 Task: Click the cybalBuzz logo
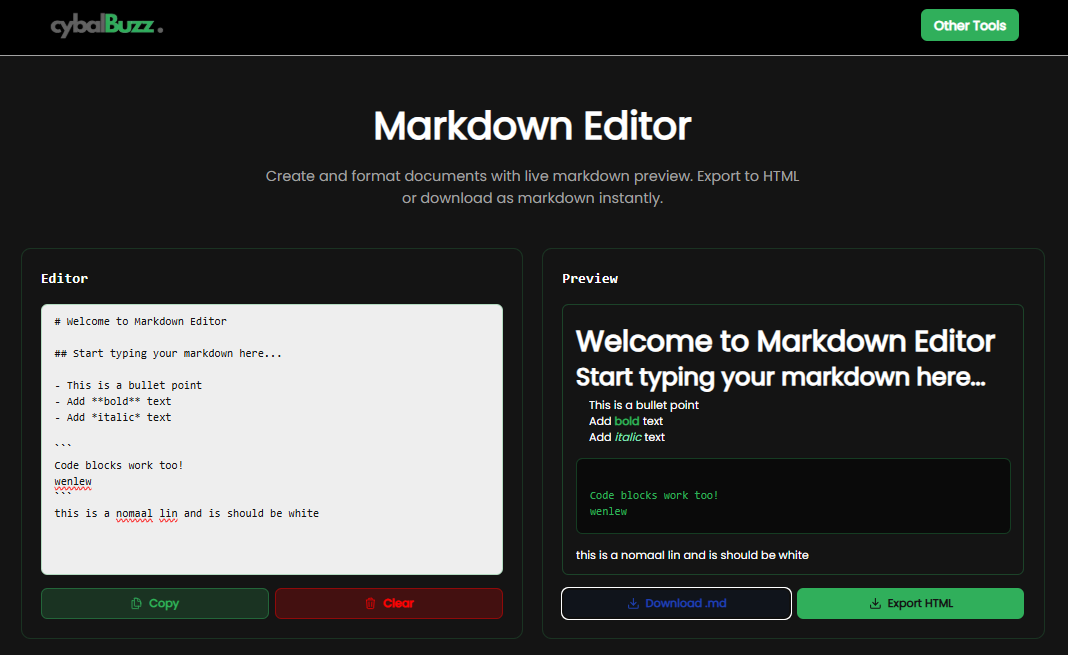[x=103, y=25]
